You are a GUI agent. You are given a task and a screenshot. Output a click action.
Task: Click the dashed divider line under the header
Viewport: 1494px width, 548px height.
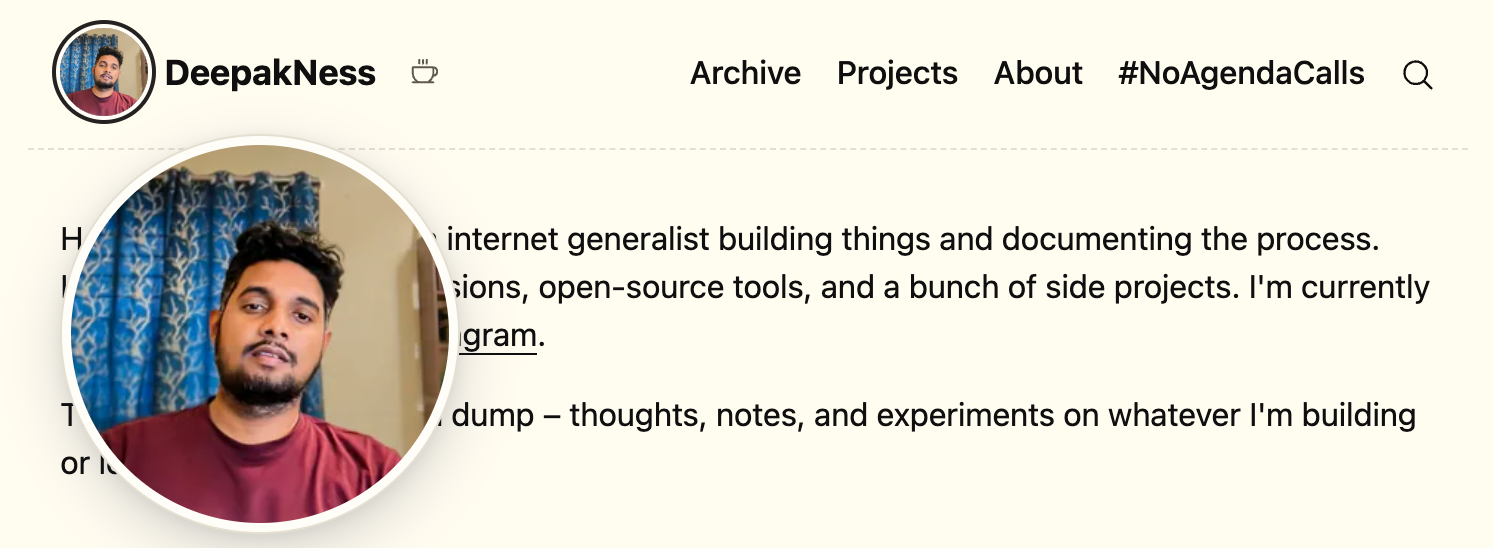pyautogui.click(x=748, y=149)
